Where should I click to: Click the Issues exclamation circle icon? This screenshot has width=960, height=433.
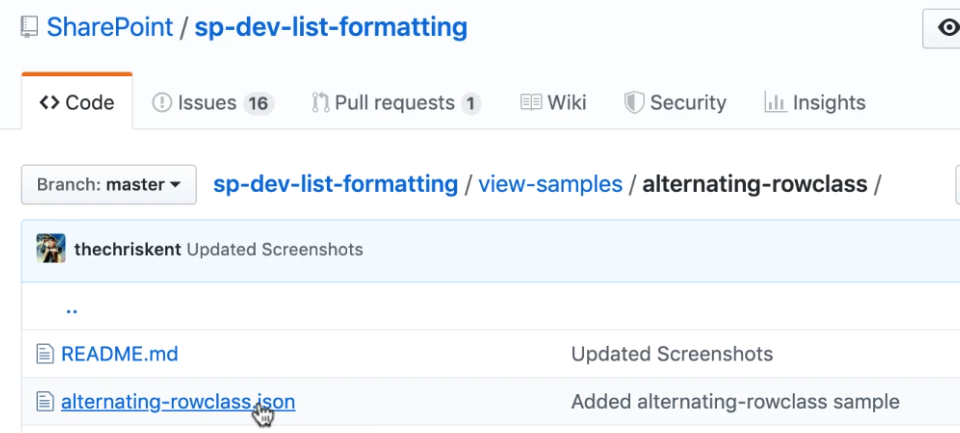point(162,102)
